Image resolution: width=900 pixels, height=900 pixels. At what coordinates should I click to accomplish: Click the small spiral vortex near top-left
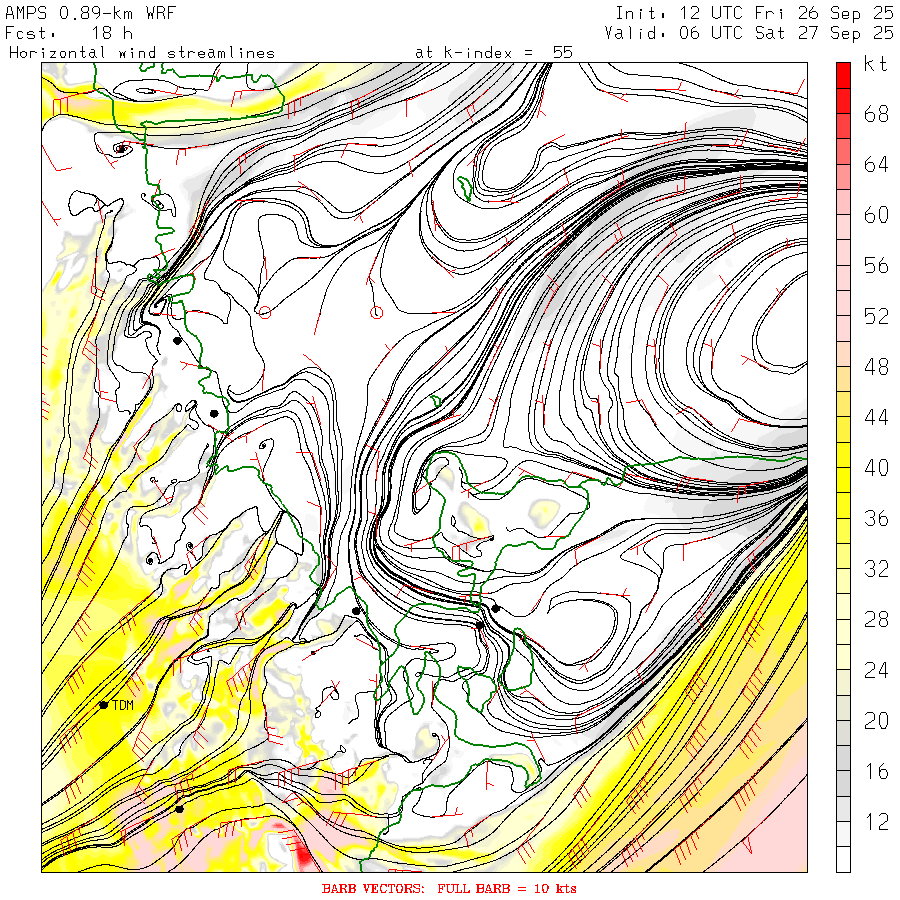tap(122, 149)
